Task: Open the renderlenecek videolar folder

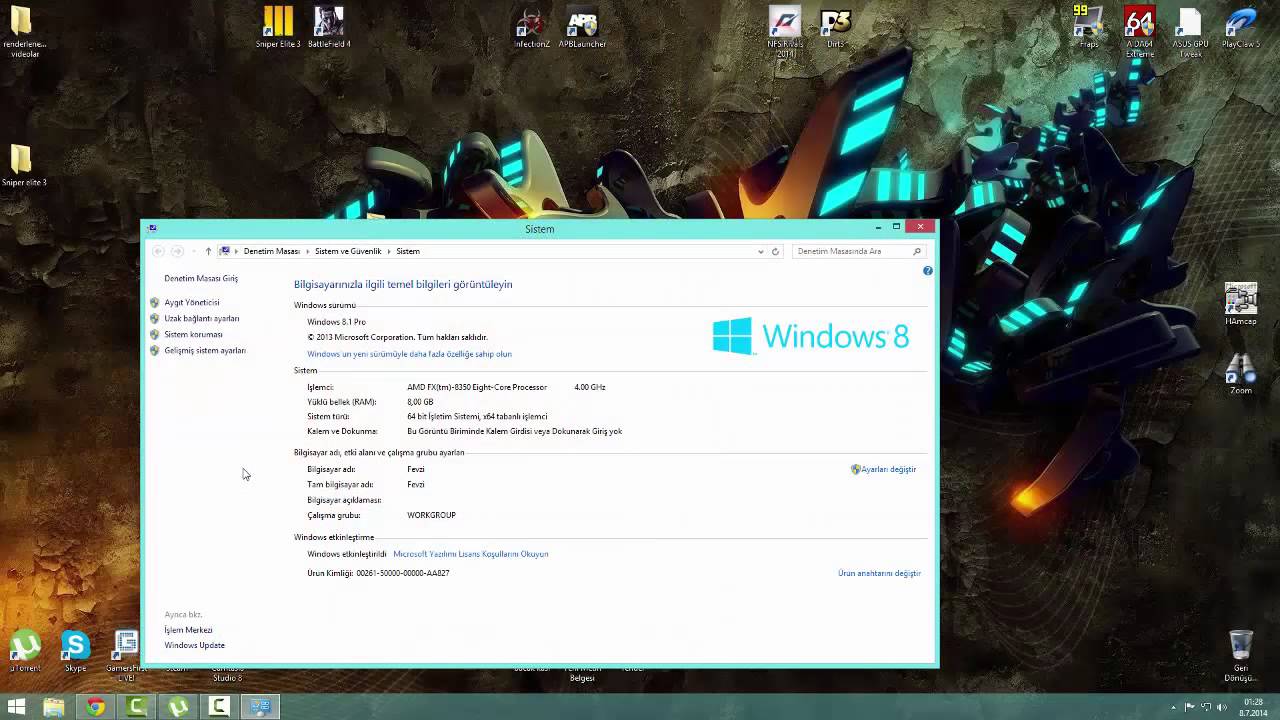Action: [x=22, y=31]
